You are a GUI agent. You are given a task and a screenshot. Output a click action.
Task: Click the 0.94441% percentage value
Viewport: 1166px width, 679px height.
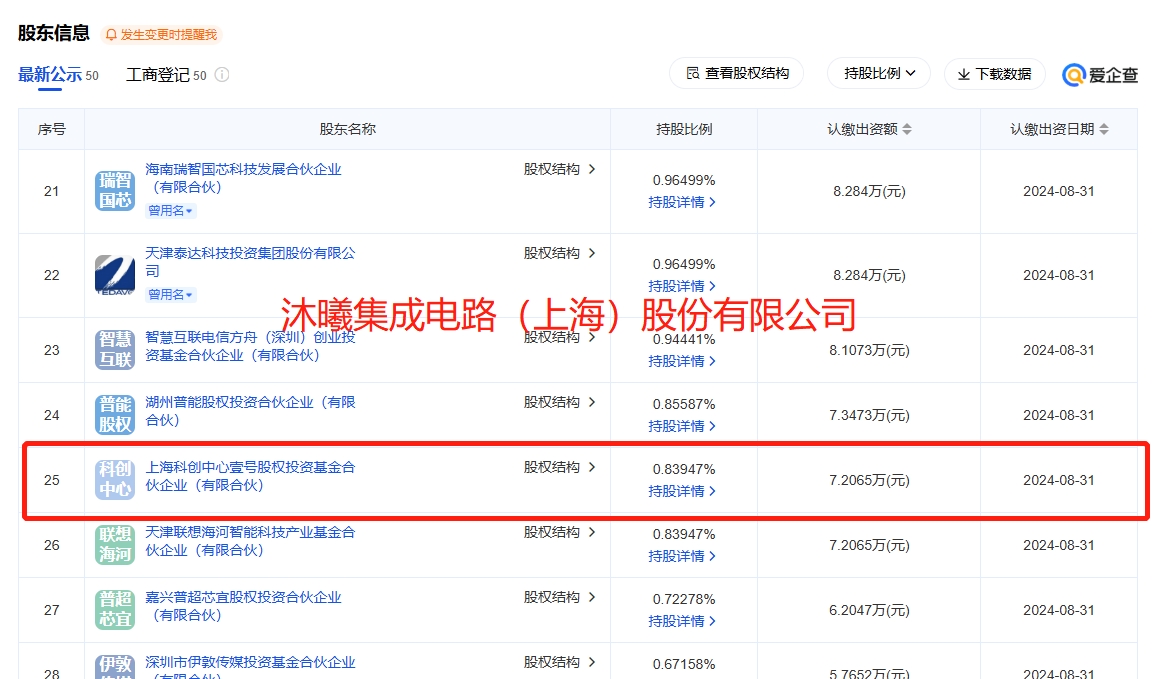[684, 340]
